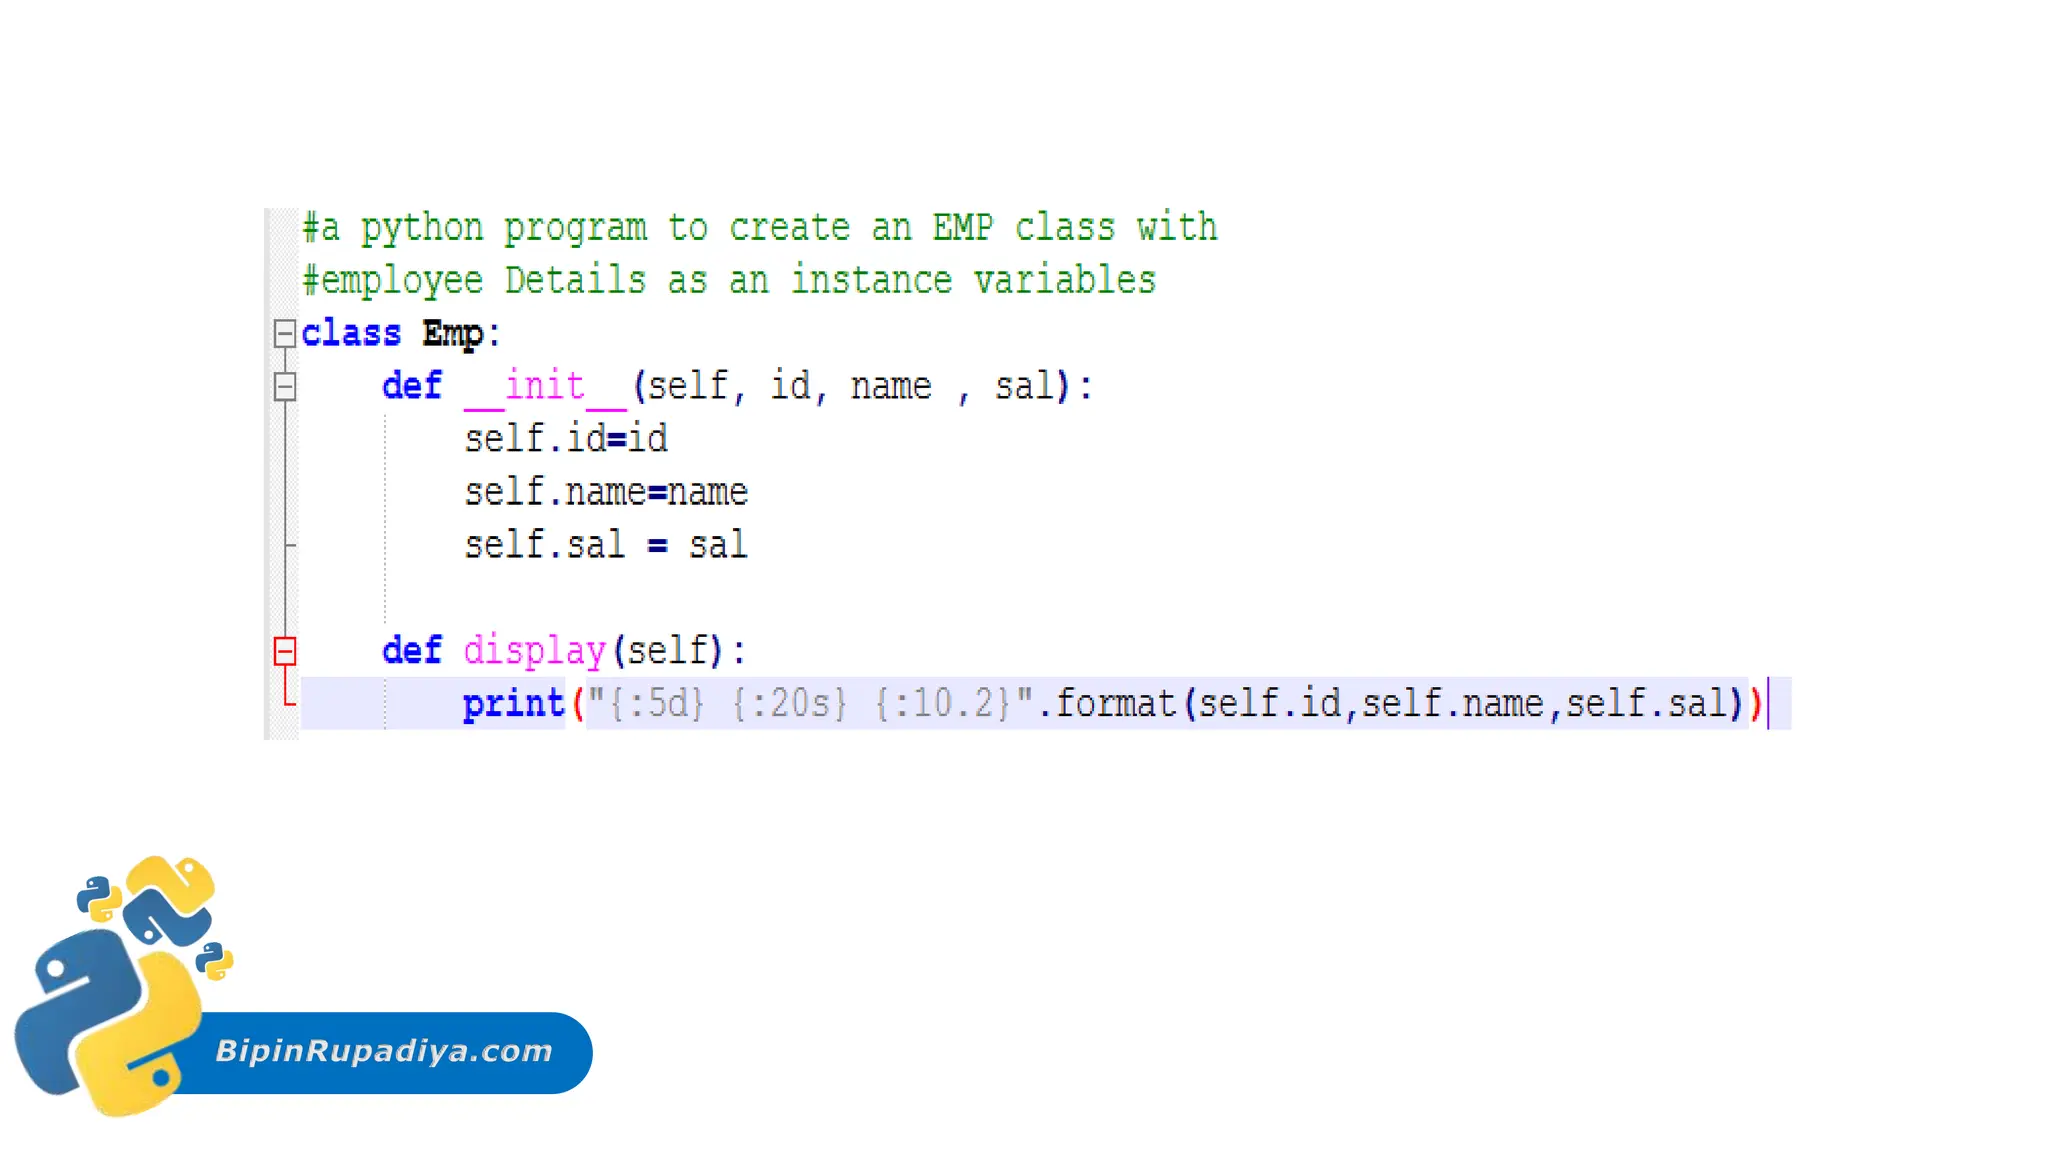
Task: Collapse the class Emp fold marker
Action: pyautogui.click(x=285, y=333)
